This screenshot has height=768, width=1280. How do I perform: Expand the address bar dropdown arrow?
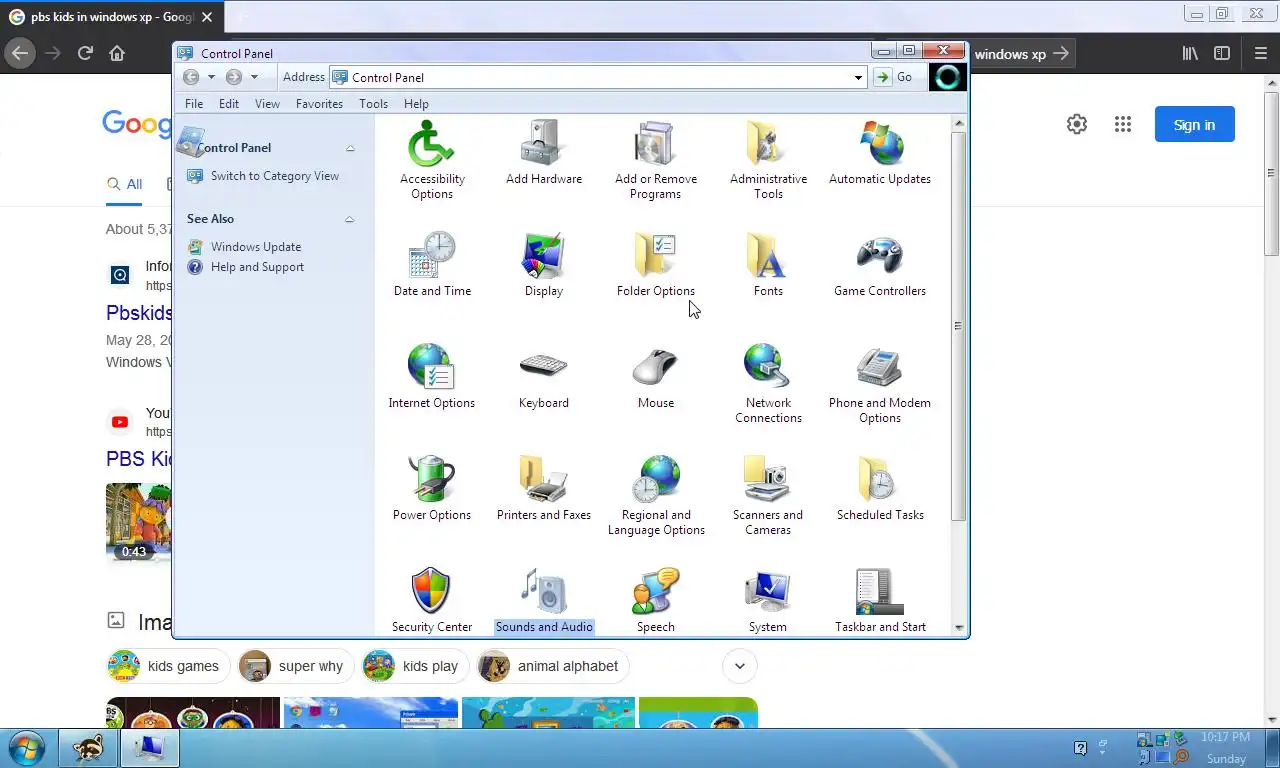(x=858, y=77)
